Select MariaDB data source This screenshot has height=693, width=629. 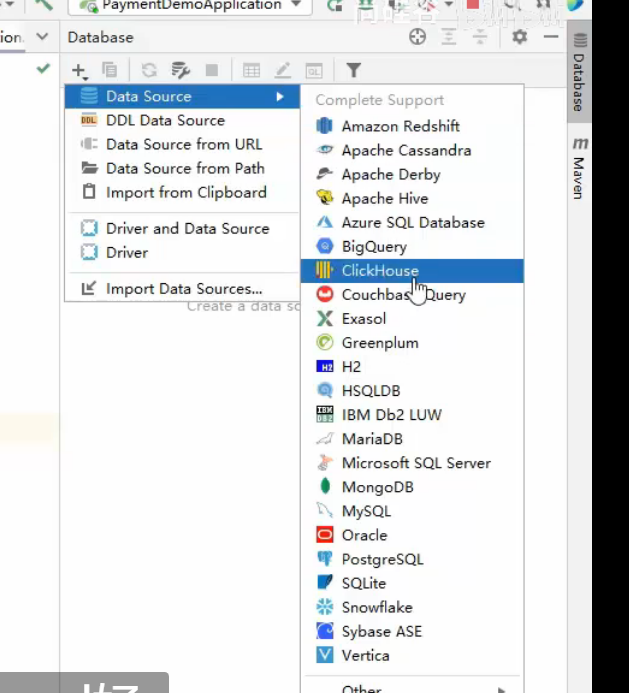pyautogui.click(x=412, y=439)
